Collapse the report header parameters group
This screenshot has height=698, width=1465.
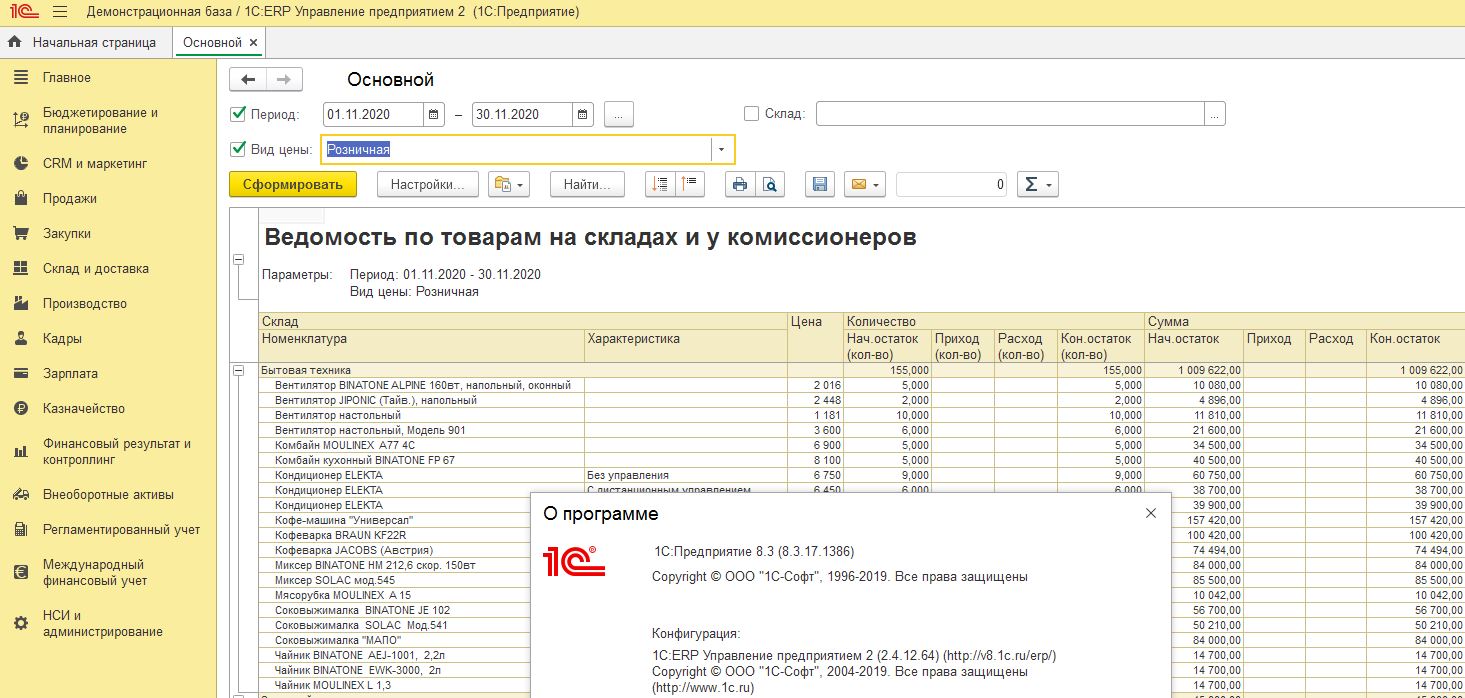pos(238,260)
